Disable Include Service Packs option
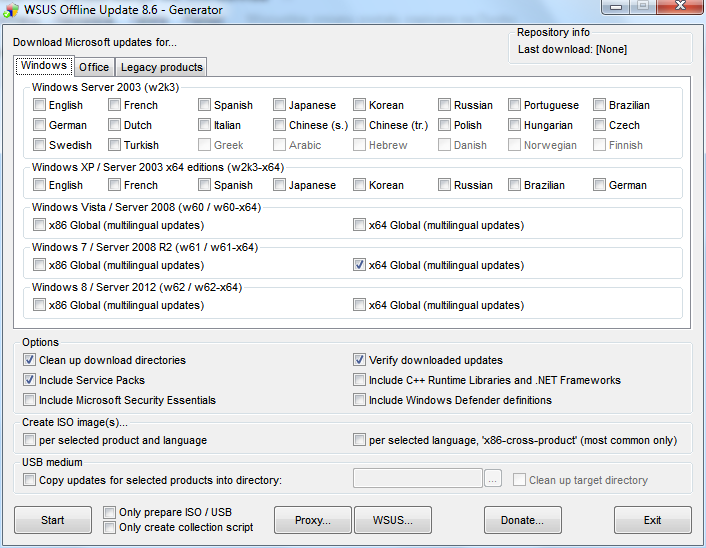This screenshot has height=548, width=706. 30,380
